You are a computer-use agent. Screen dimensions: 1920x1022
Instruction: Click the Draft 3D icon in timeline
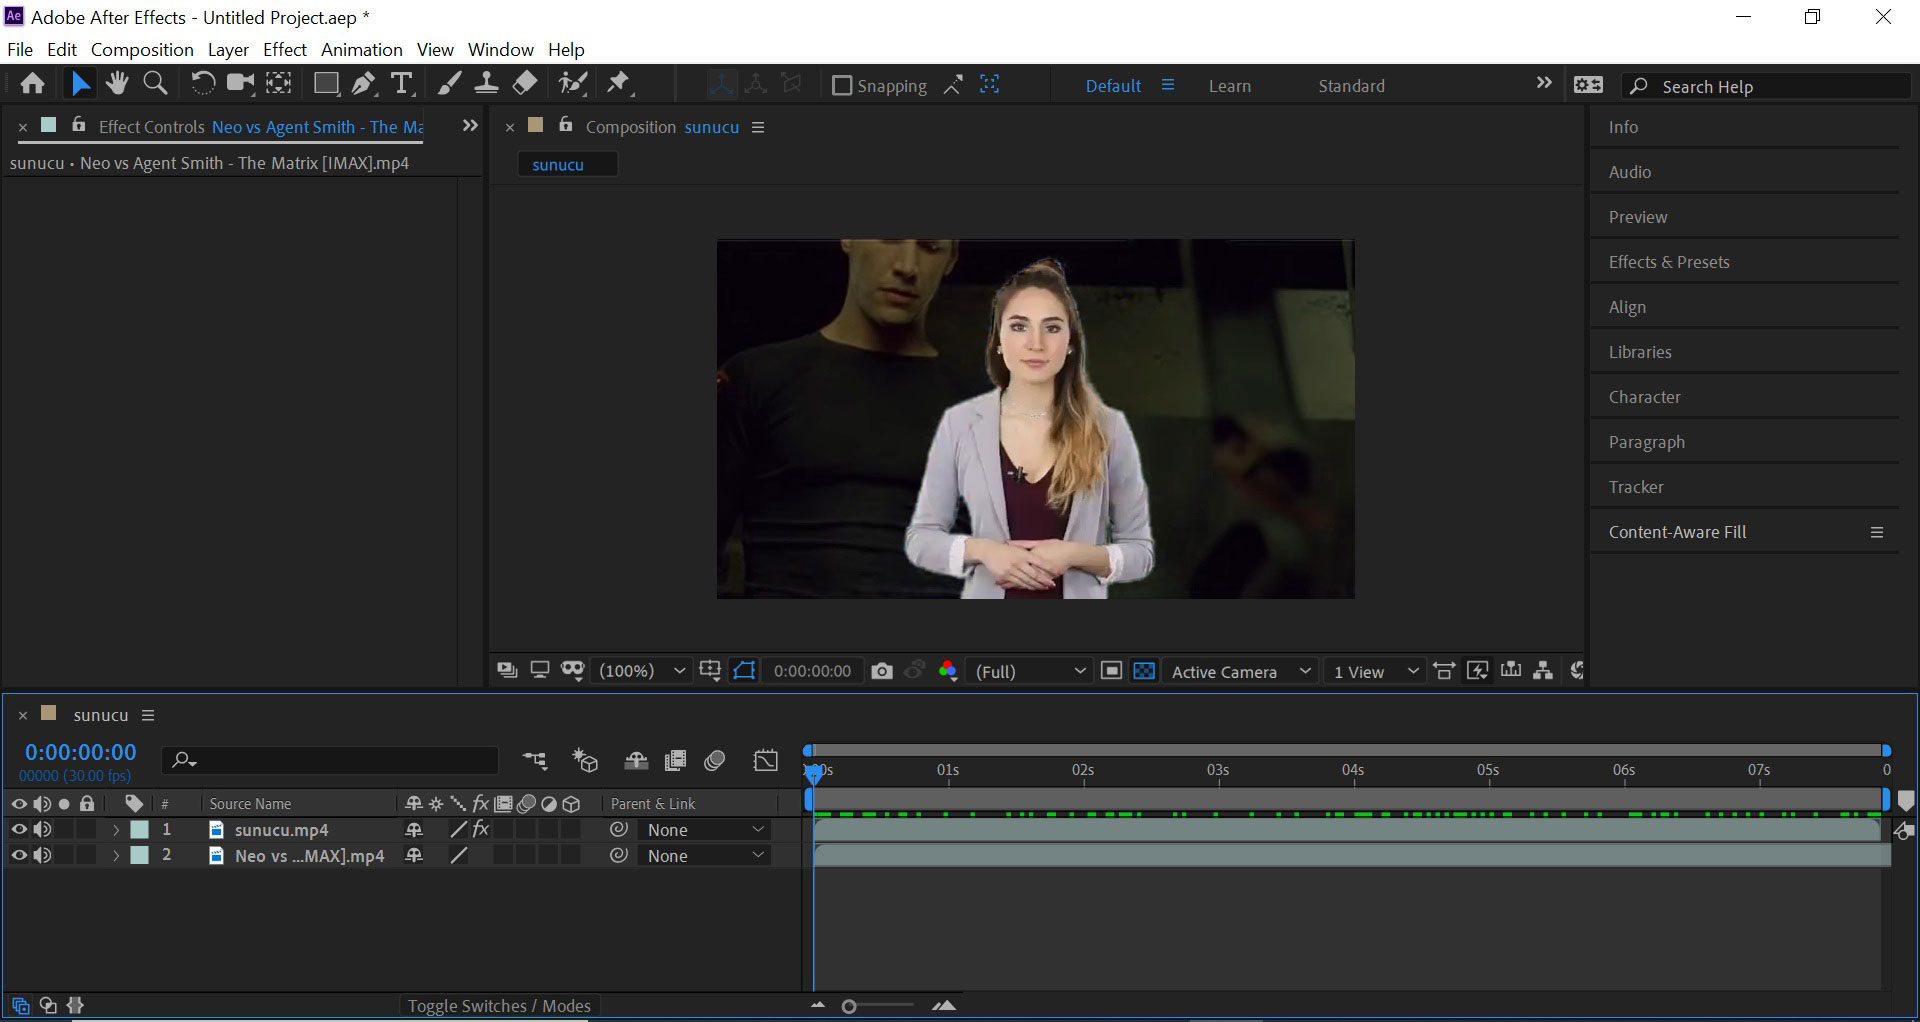[585, 761]
